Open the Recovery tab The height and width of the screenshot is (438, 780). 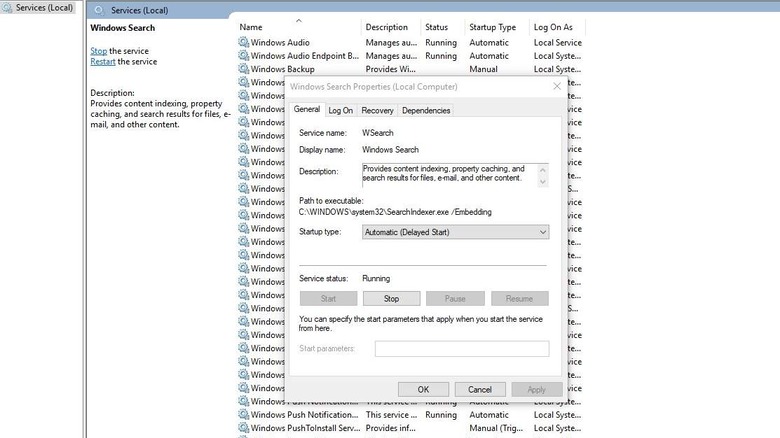pyautogui.click(x=377, y=110)
